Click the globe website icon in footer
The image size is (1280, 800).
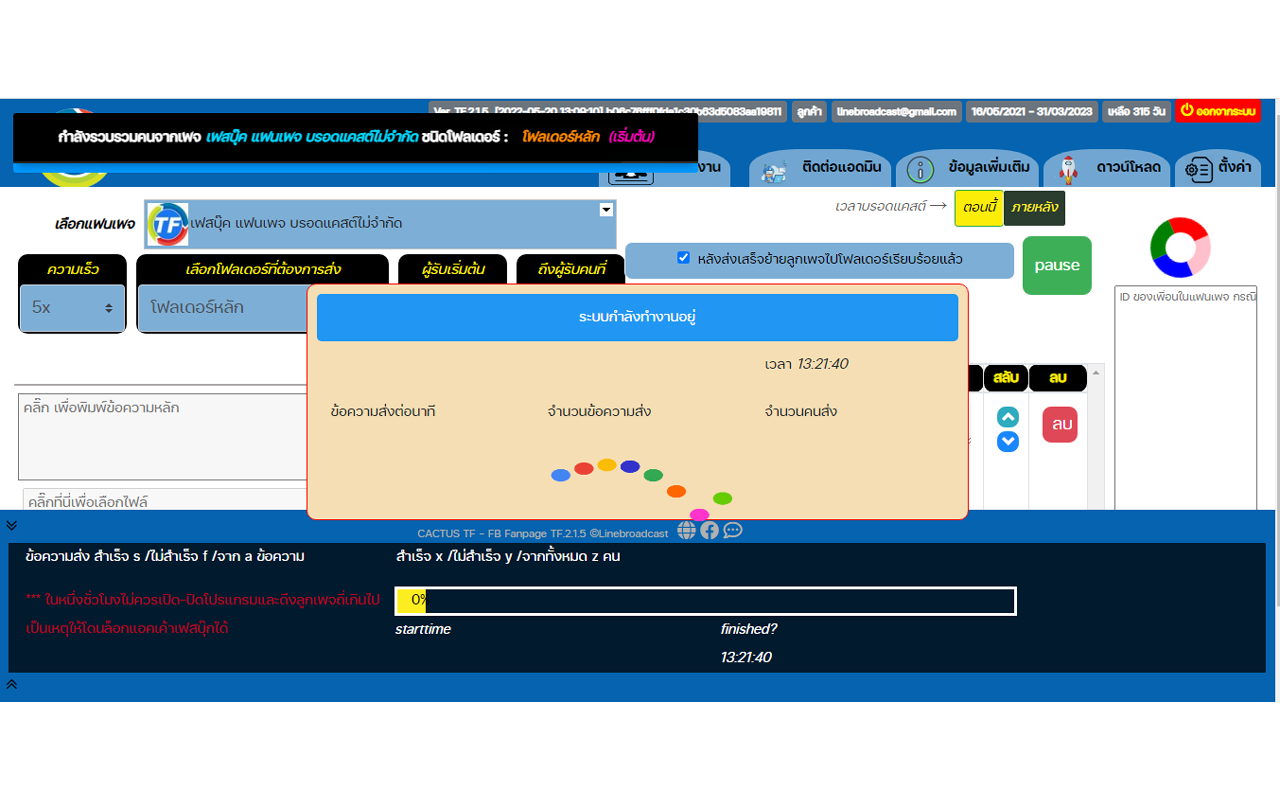coord(686,530)
